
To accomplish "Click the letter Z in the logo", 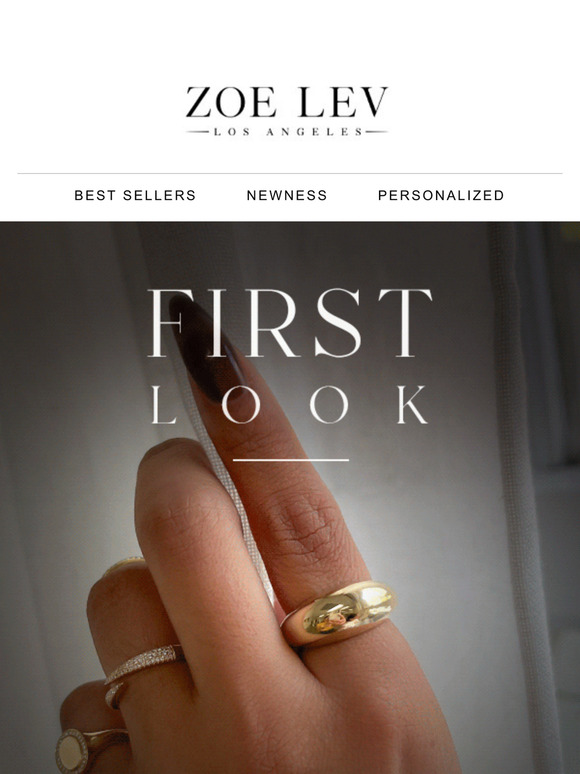I will click(198, 102).
